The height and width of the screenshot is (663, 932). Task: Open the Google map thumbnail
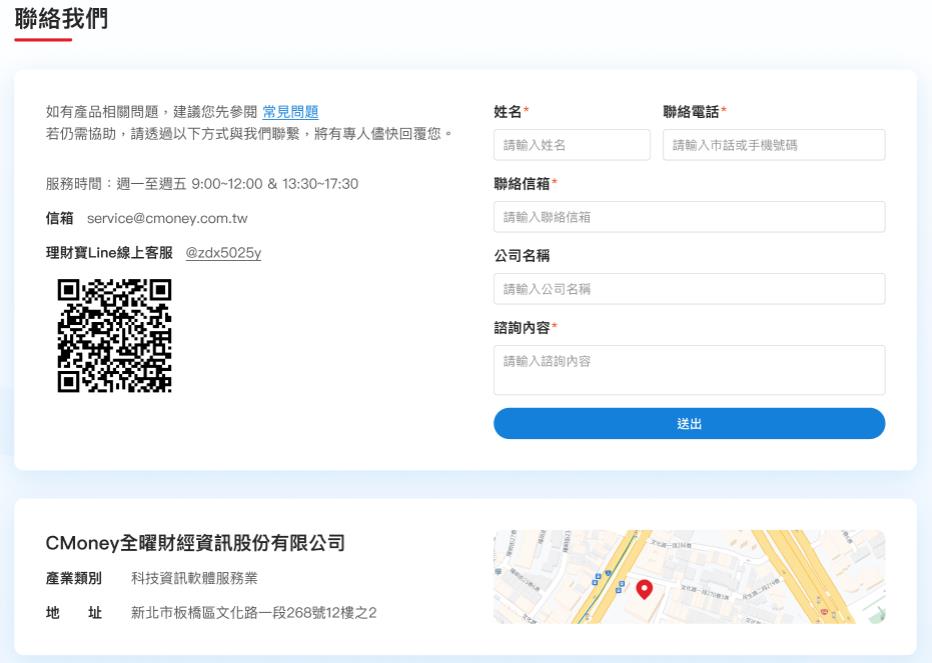pyautogui.click(x=689, y=576)
